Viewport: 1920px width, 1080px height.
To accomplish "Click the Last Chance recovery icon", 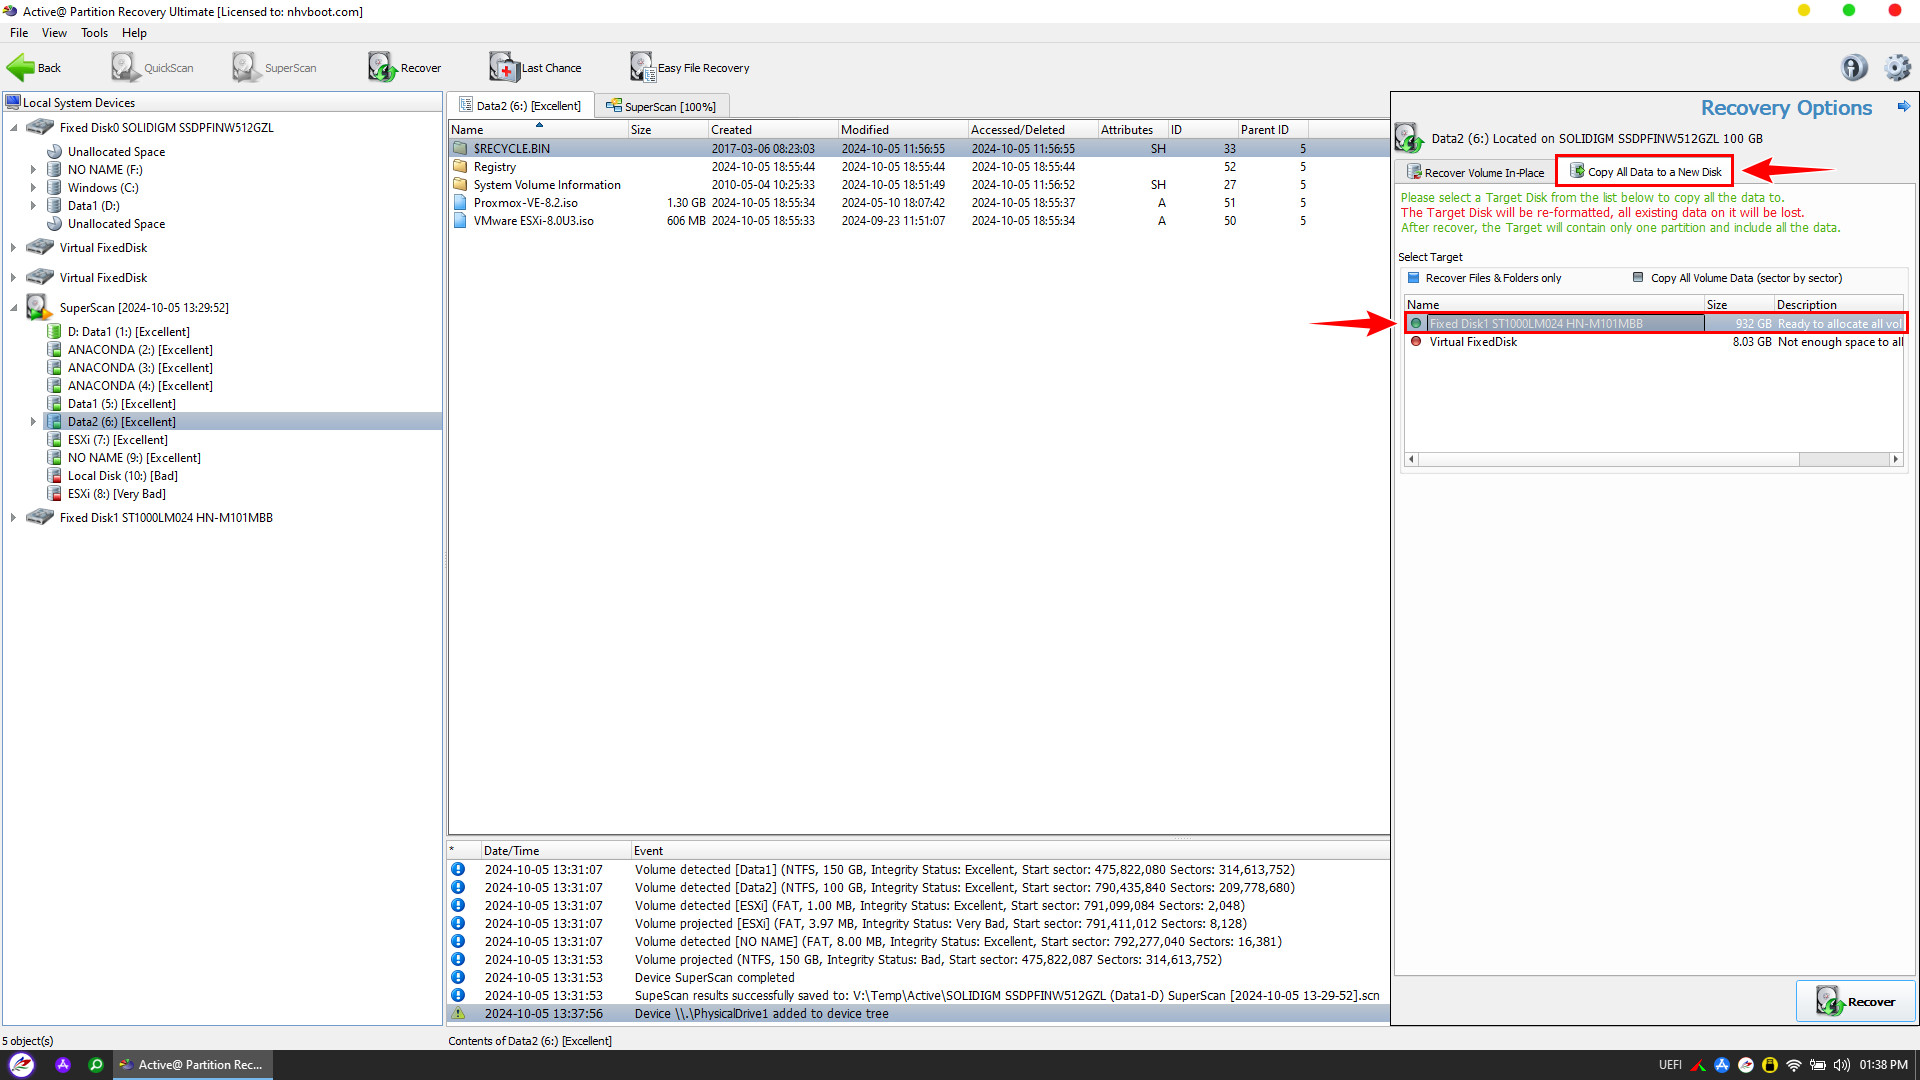I will point(503,67).
